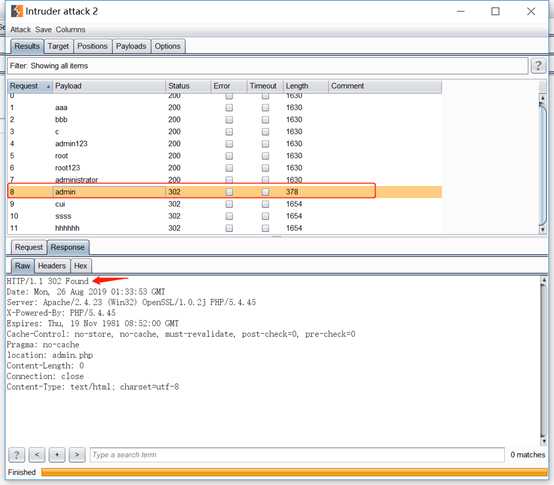This screenshot has width=554, height=485.
Task: Switch to the Headers response tab
Action: [x=52, y=266]
